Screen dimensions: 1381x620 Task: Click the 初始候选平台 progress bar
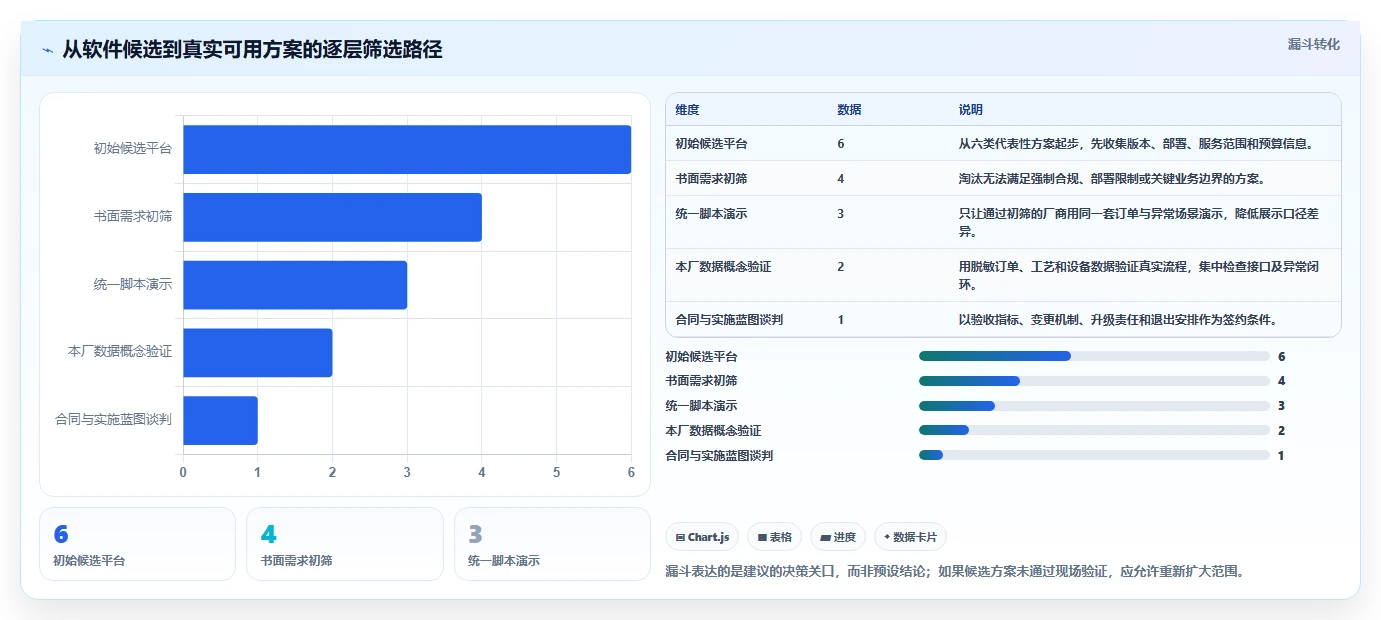pyautogui.click(x=1094, y=356)
